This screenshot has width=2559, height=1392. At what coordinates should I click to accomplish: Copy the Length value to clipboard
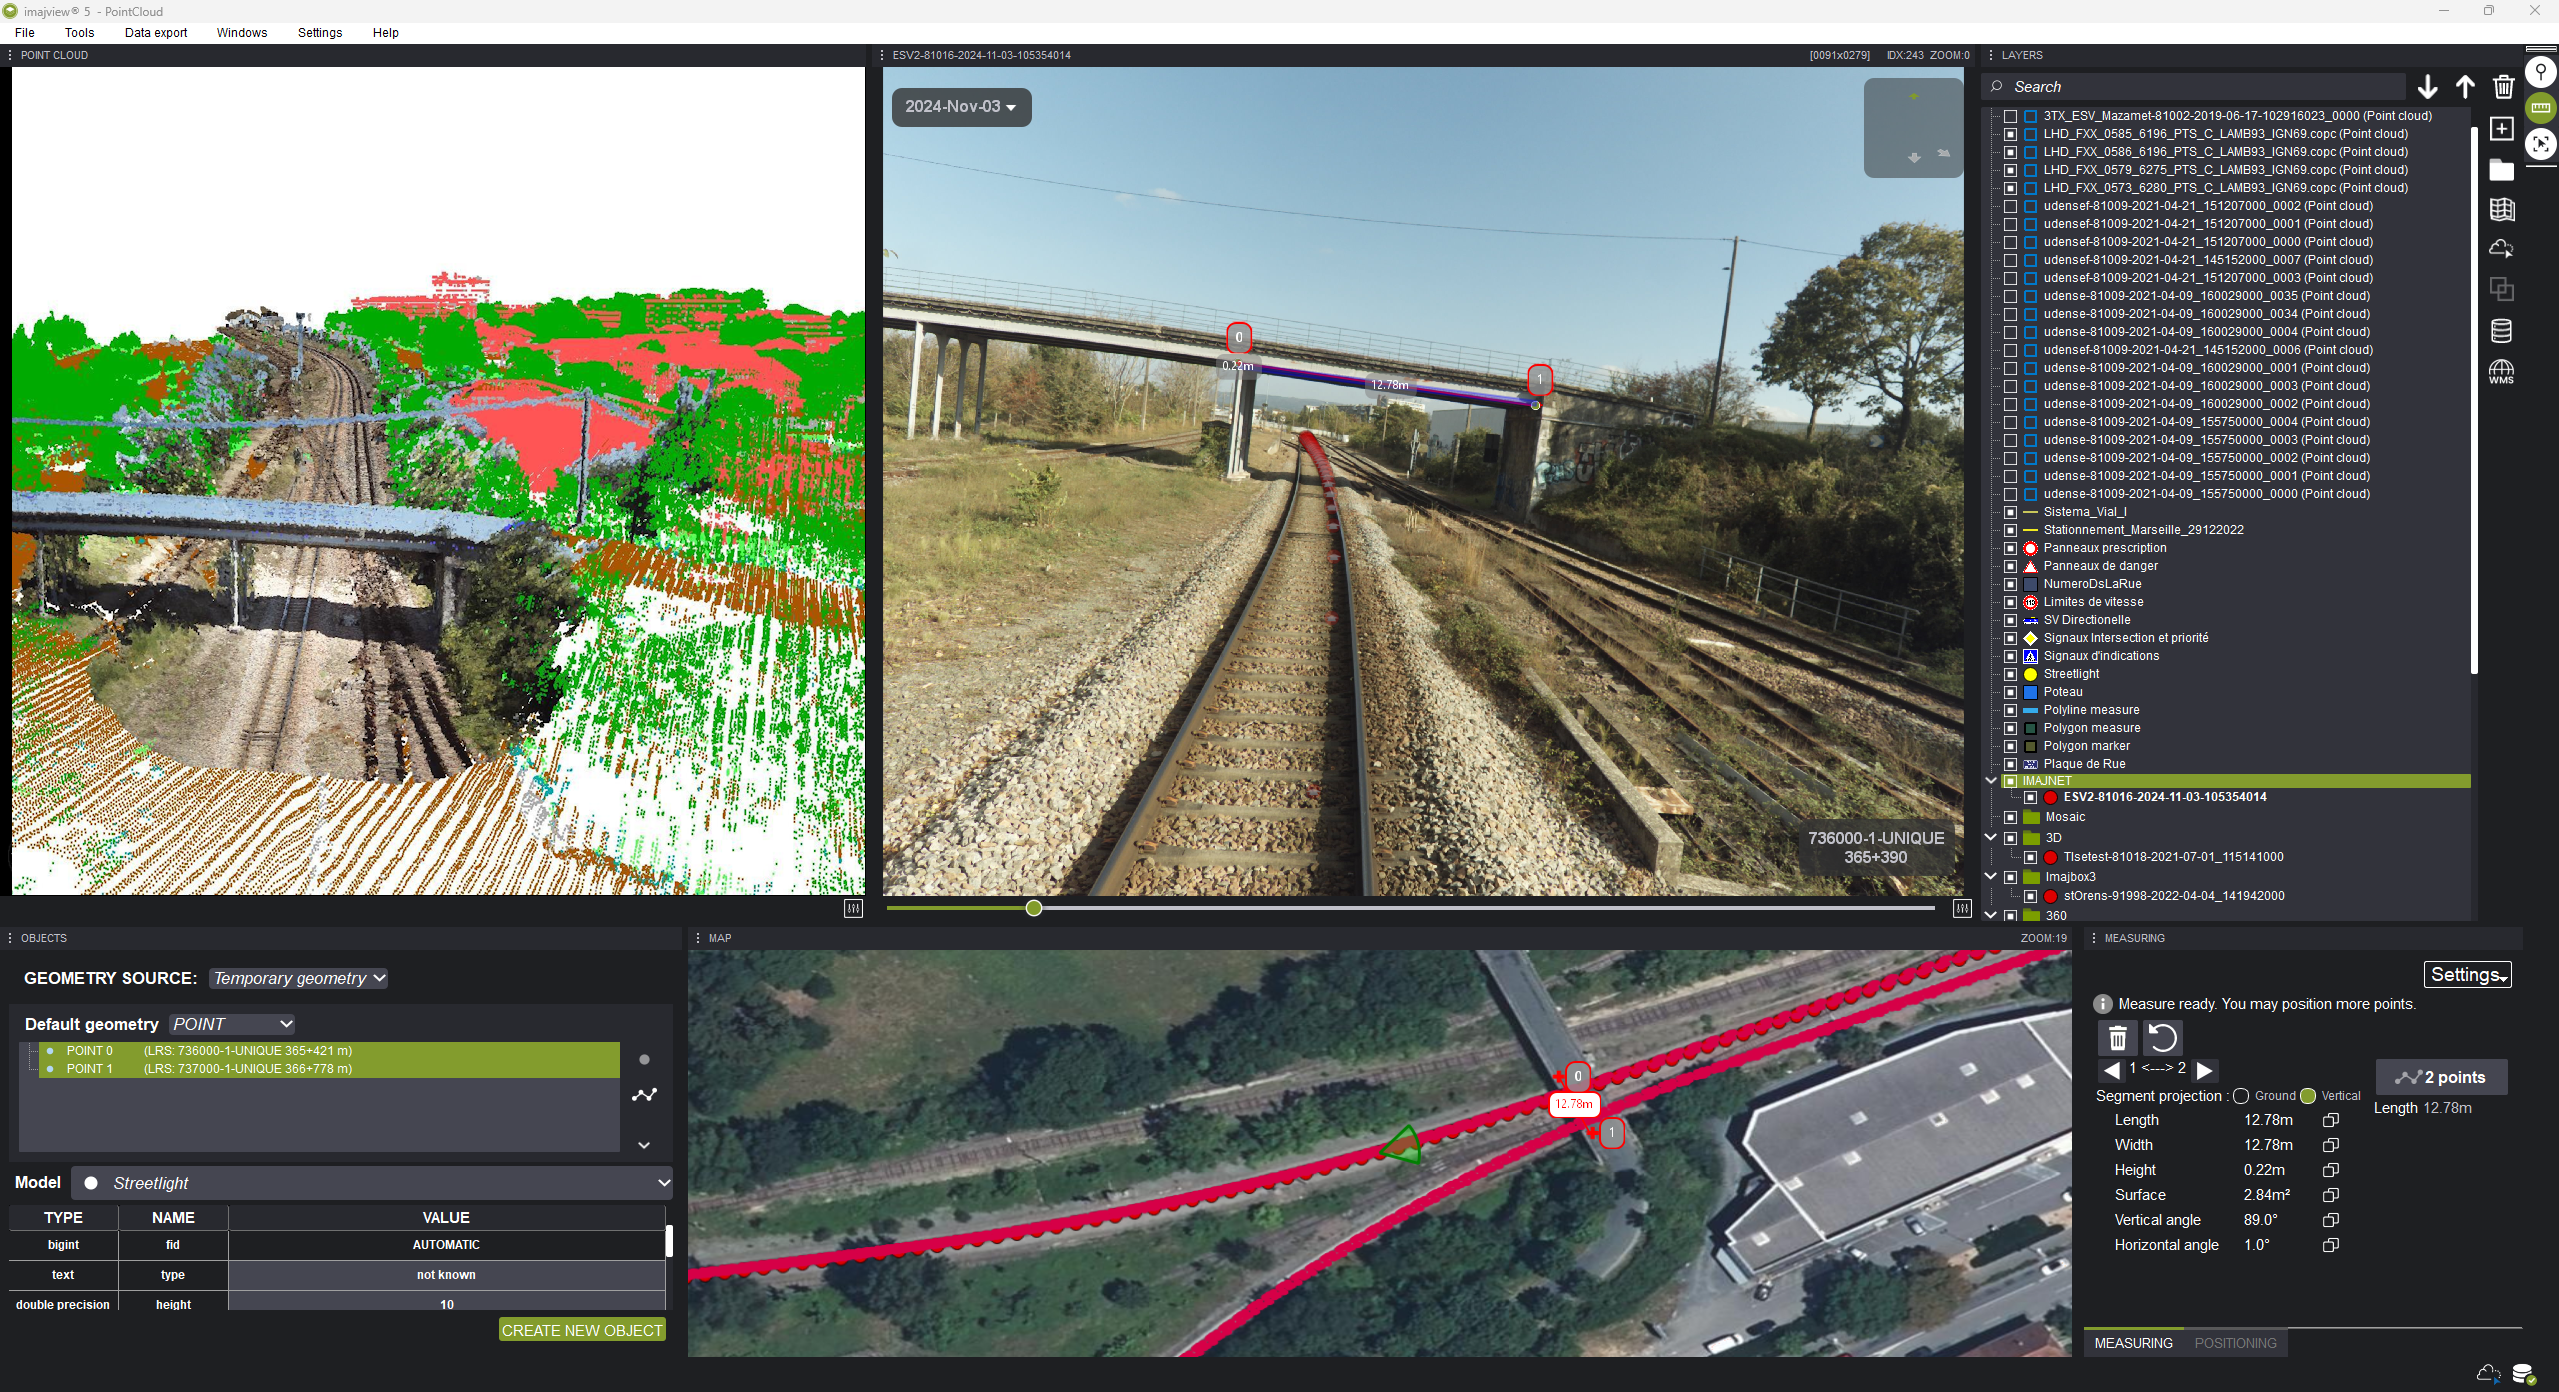(x=2330, y=1120)
